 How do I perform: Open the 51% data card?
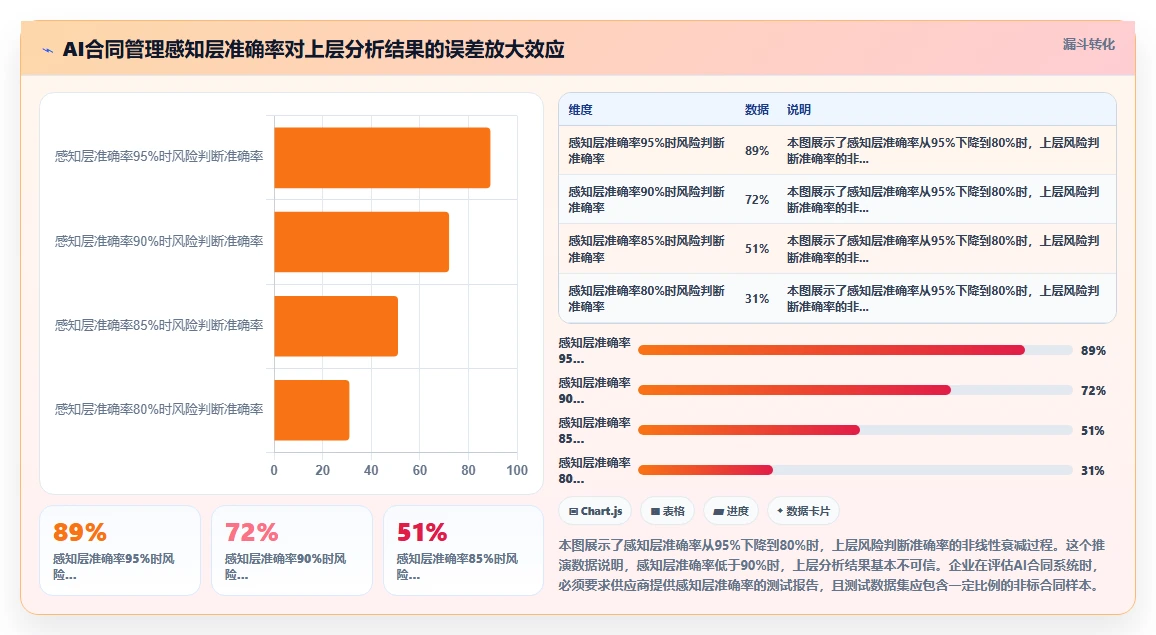click(x=464, y=550)
